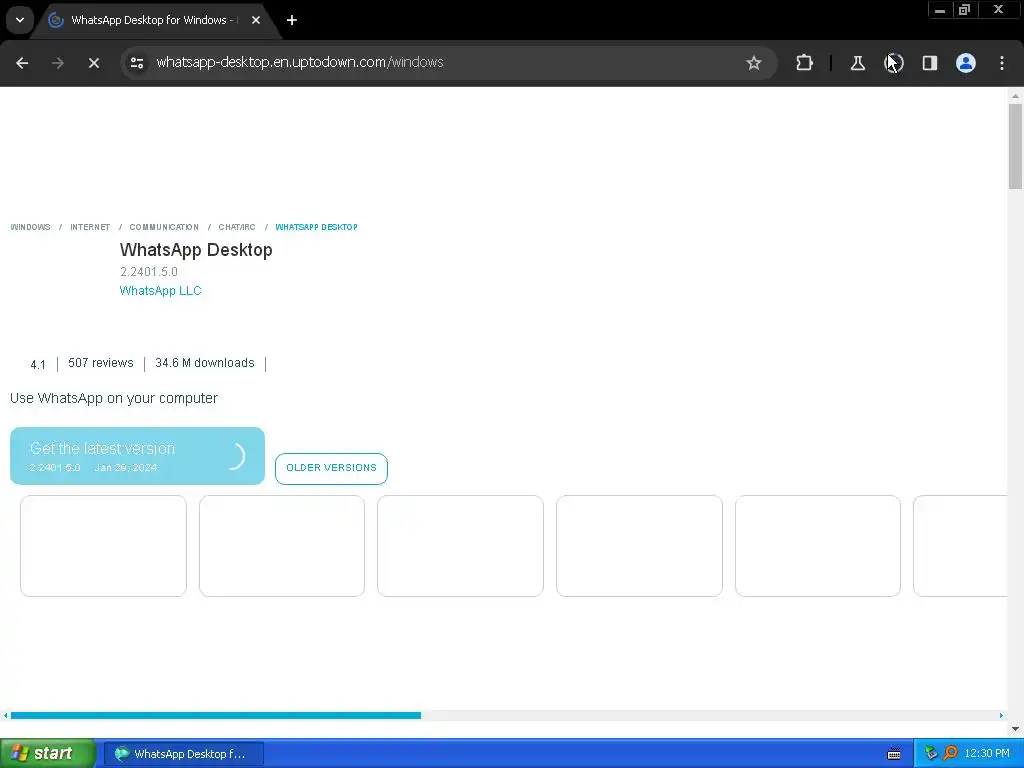Click version number 2.2401.5.0 under title
The width and height of the screenshot is (1024, 768).
click(148, 272)
